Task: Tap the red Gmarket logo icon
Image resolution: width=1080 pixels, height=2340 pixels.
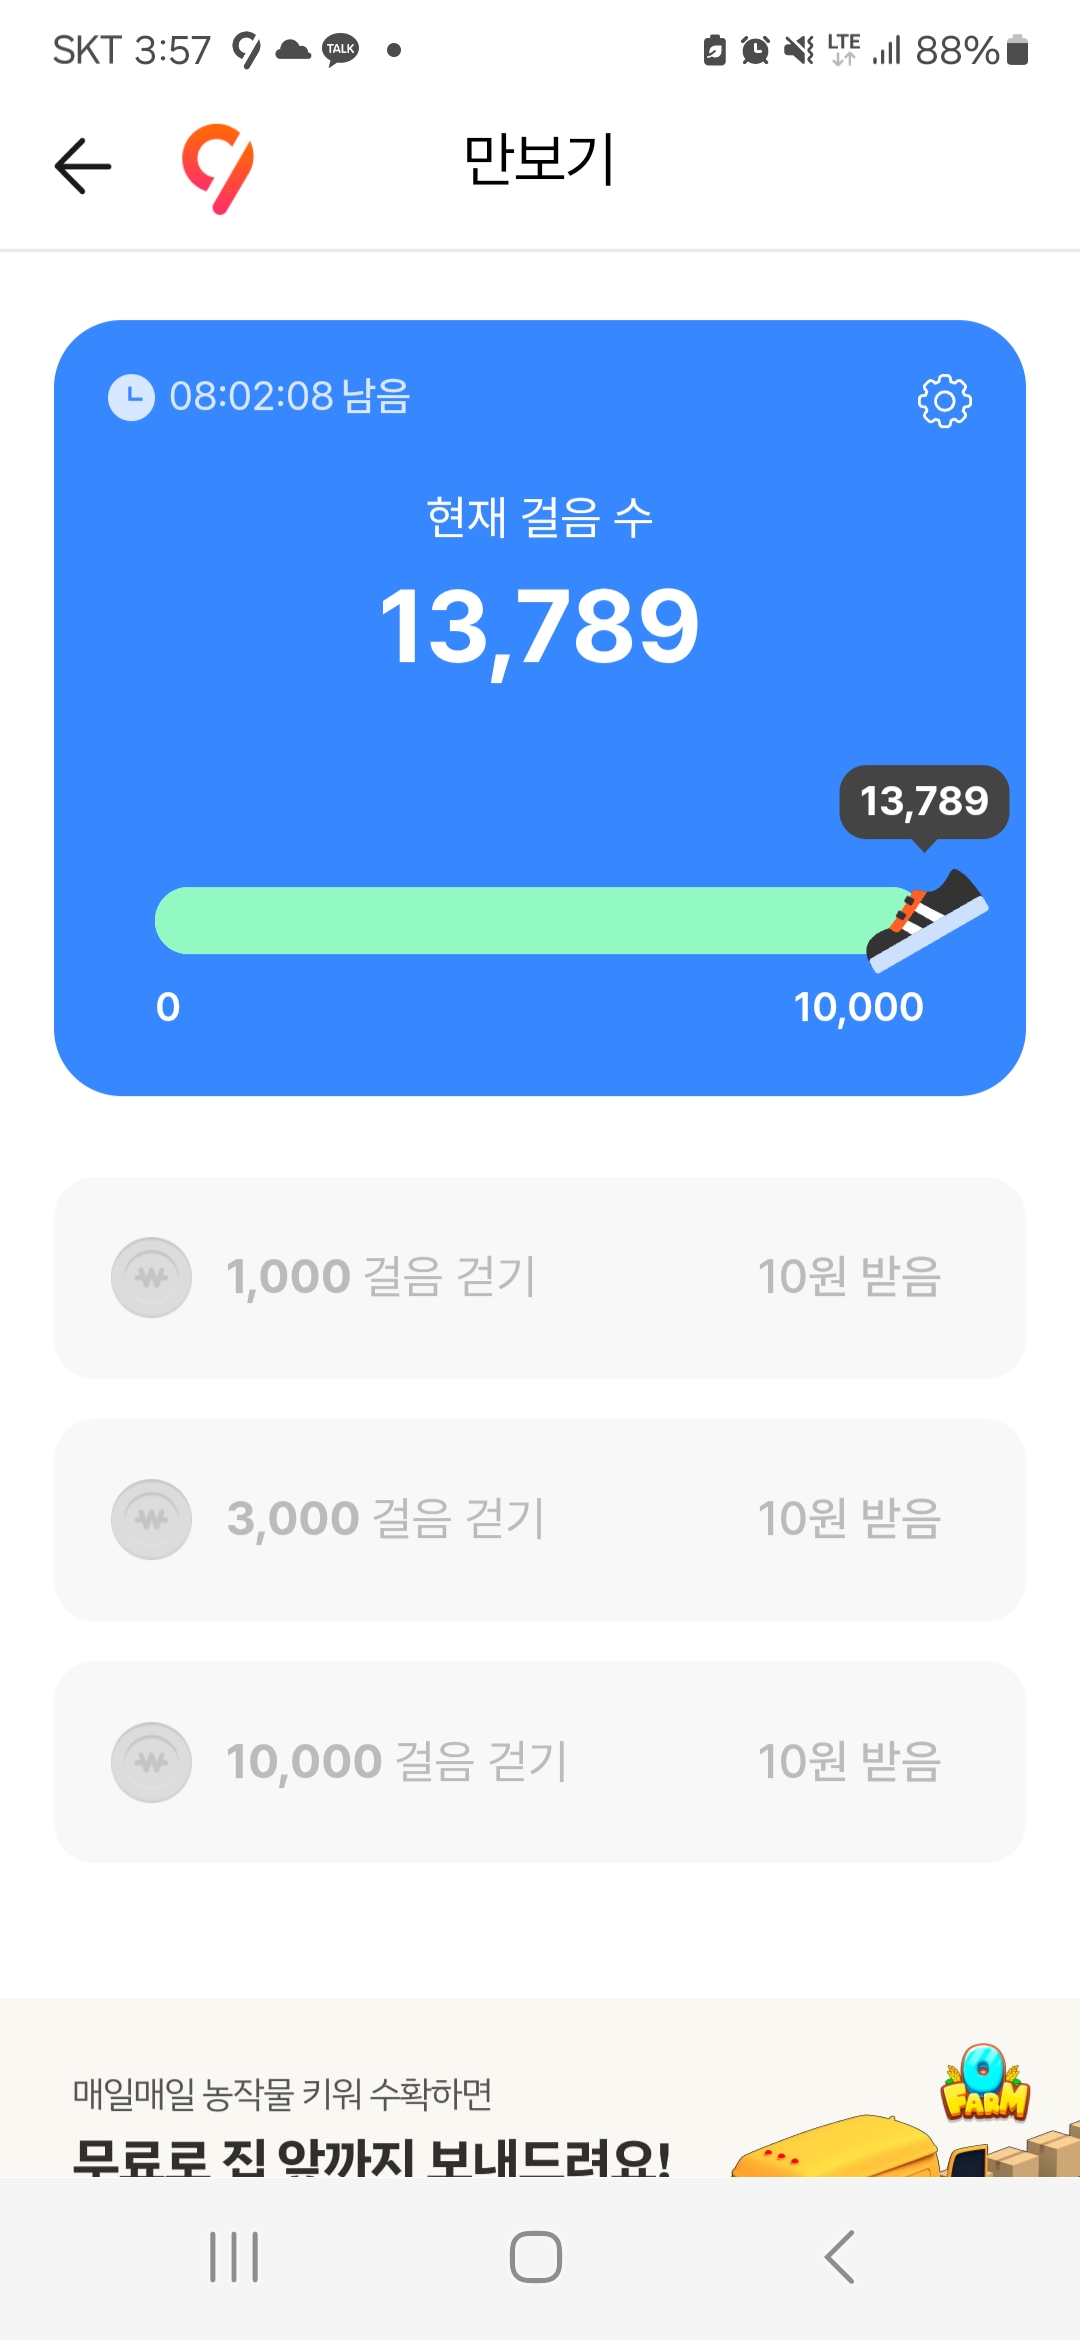Action: pyautogui.click(x=218, y=167)
